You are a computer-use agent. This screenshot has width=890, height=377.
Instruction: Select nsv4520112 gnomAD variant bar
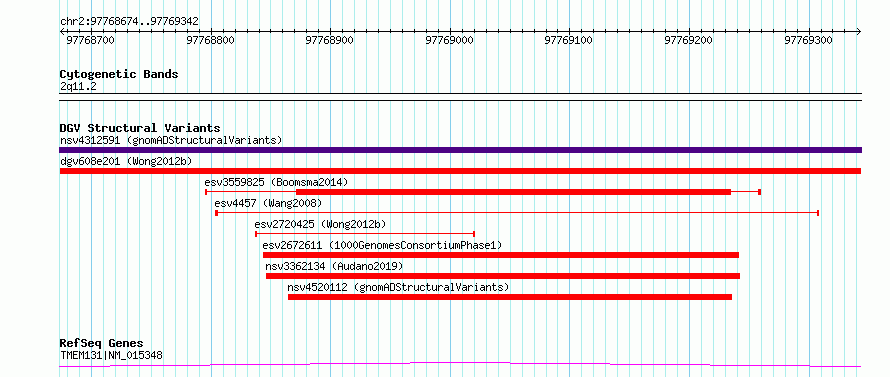pos(510,297)
